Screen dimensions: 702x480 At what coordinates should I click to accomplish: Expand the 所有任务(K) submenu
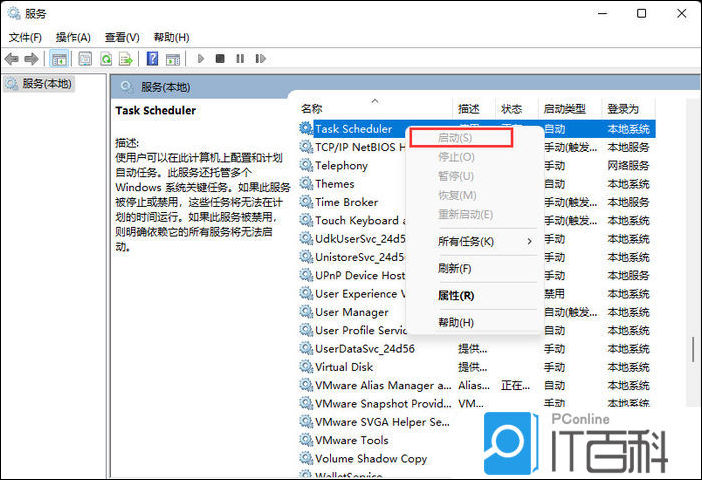[x=475, y=241]
